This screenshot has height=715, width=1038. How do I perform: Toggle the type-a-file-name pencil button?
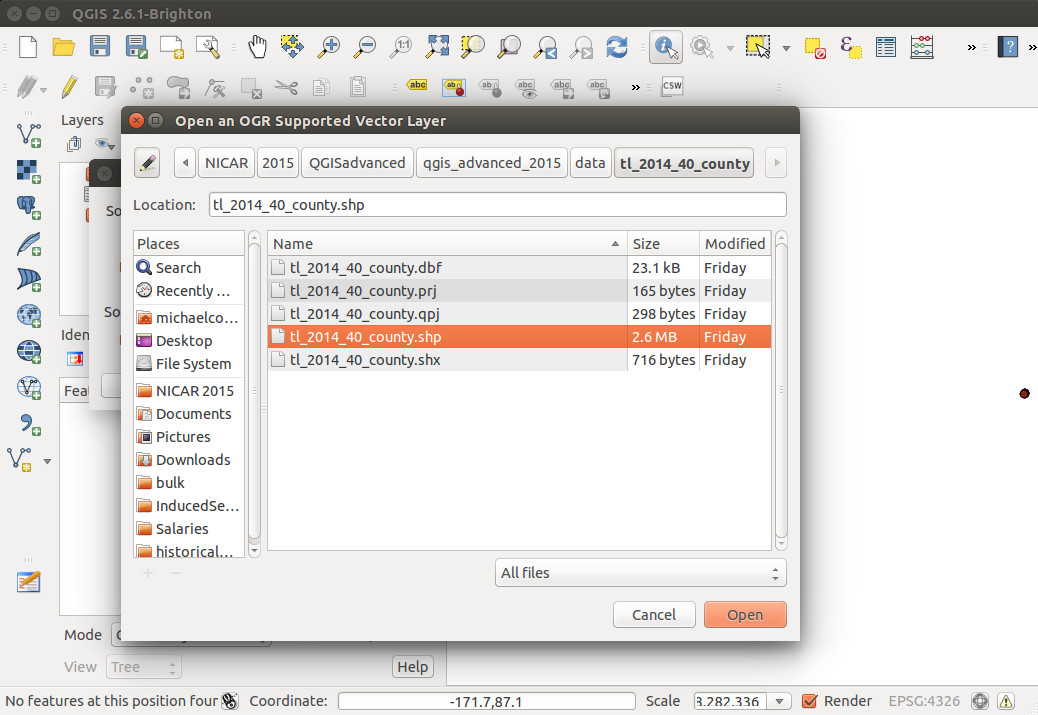click(148, 163)
